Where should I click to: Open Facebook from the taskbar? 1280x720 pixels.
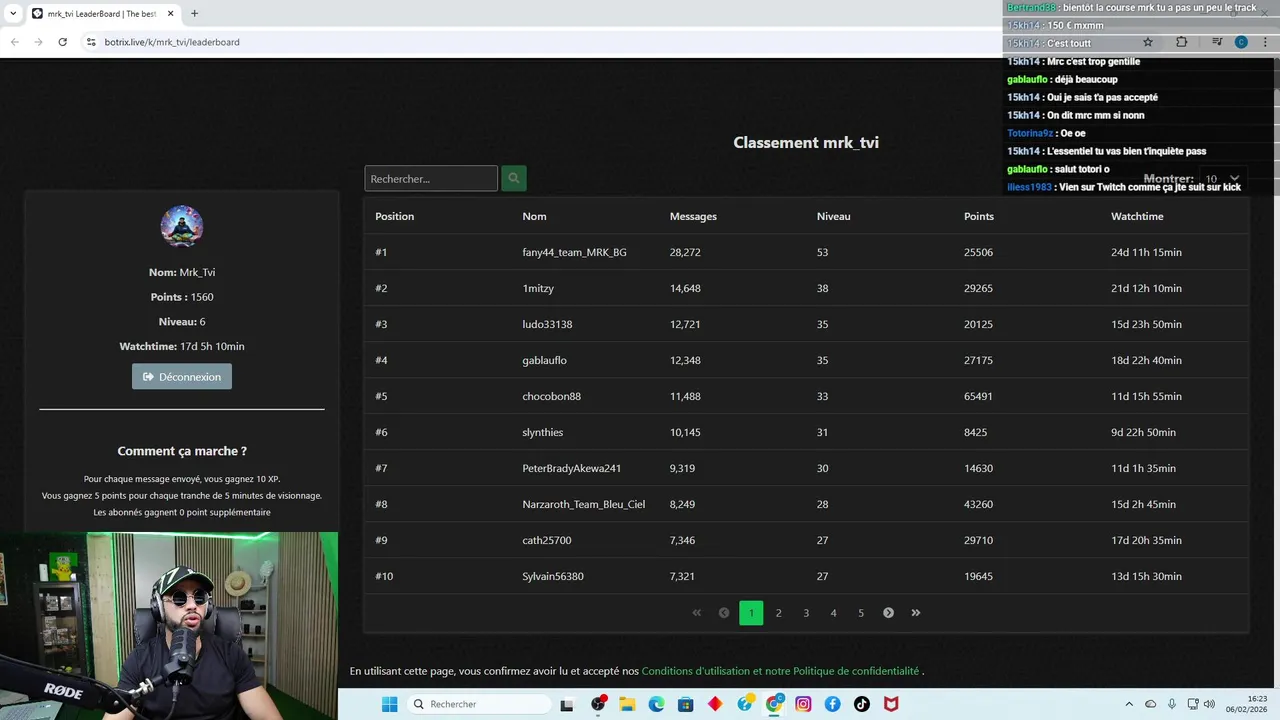[x=832, y=704]
